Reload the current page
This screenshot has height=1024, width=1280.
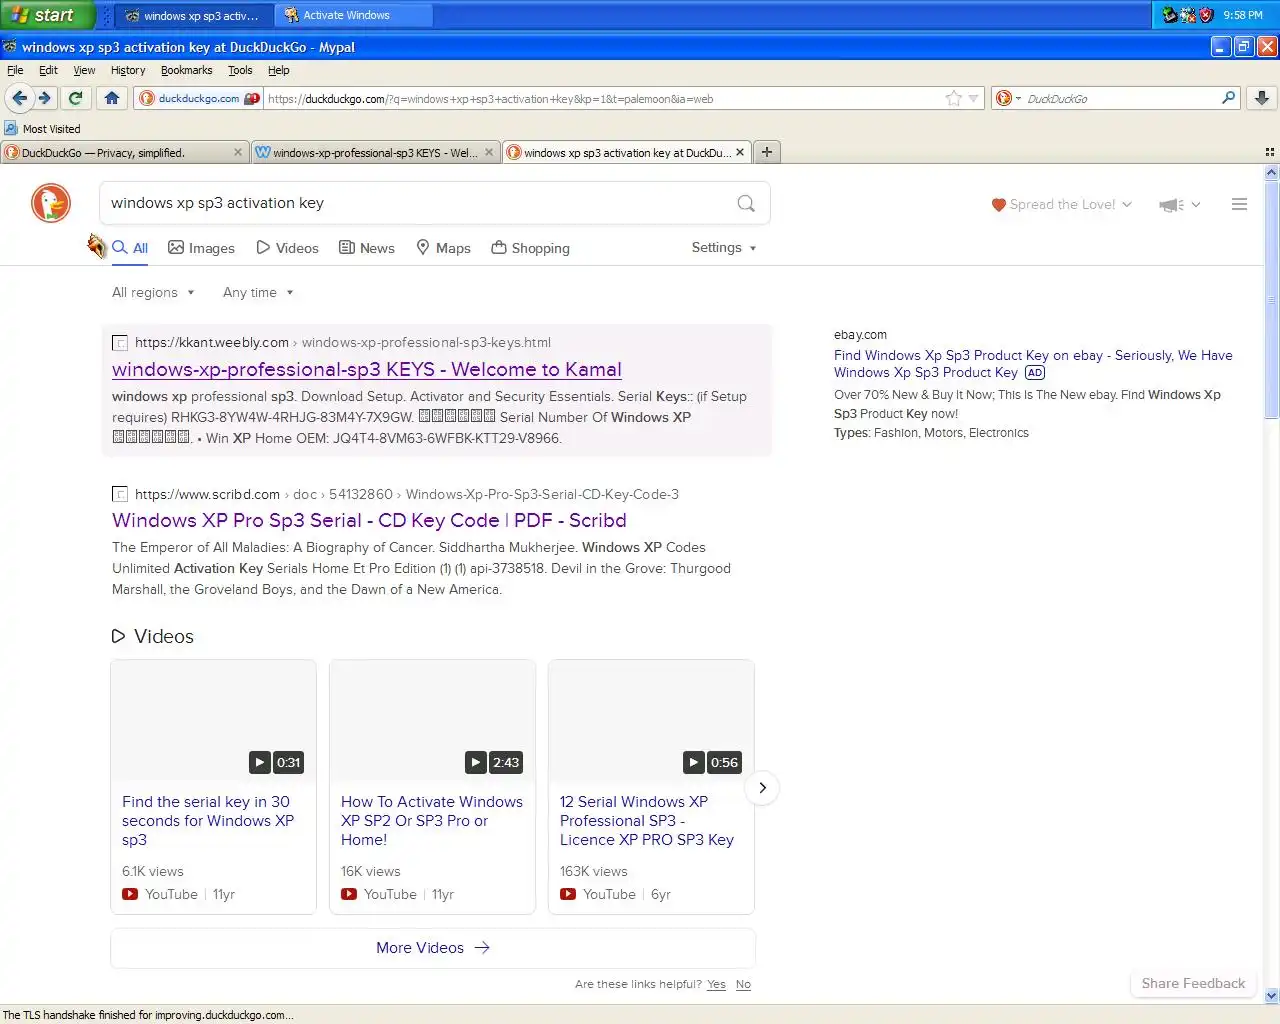[75, 98]
